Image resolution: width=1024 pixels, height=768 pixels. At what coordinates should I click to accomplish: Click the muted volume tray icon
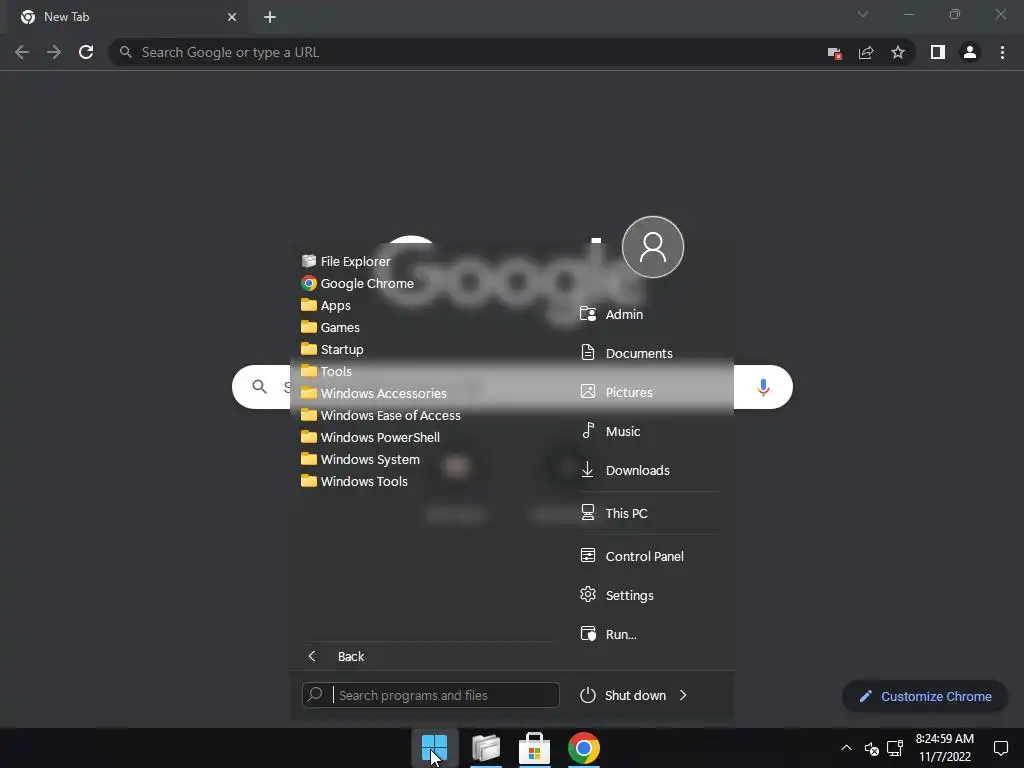click(871, 748)
